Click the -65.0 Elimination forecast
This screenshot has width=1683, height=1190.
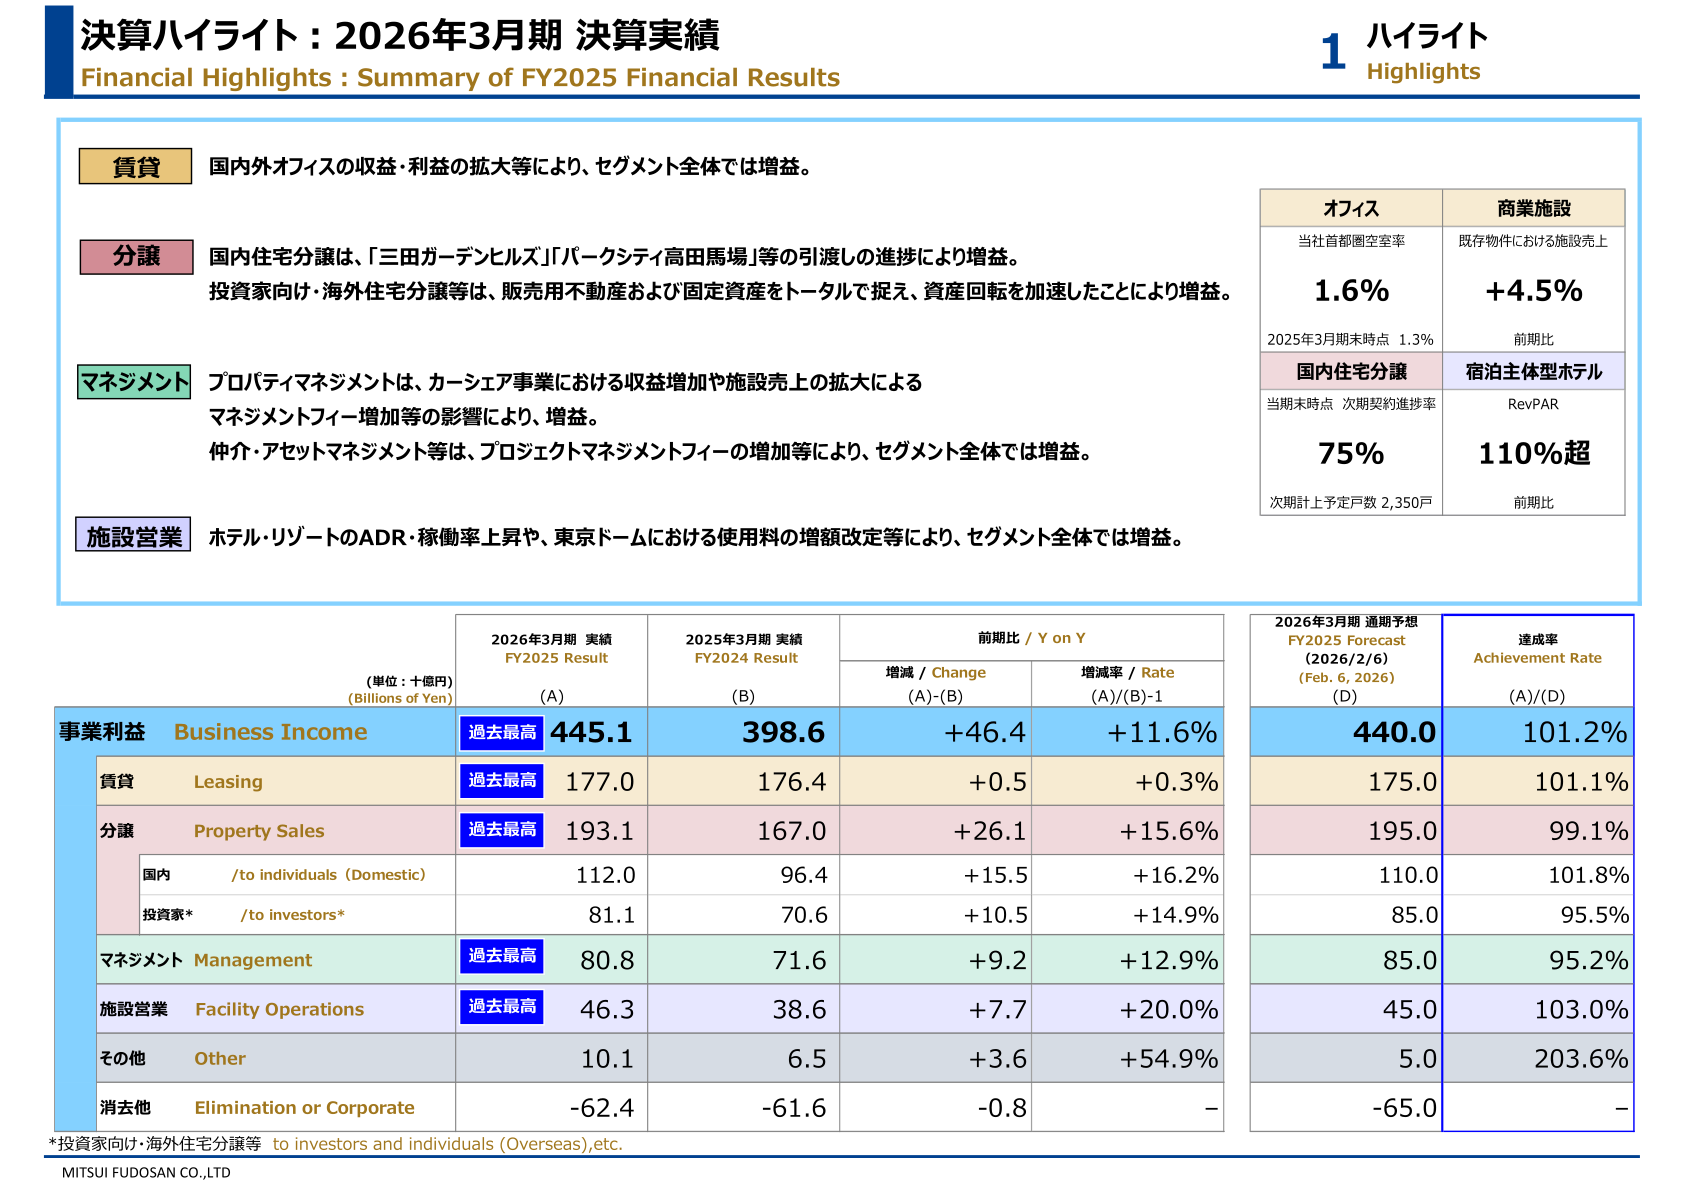1404,1107
